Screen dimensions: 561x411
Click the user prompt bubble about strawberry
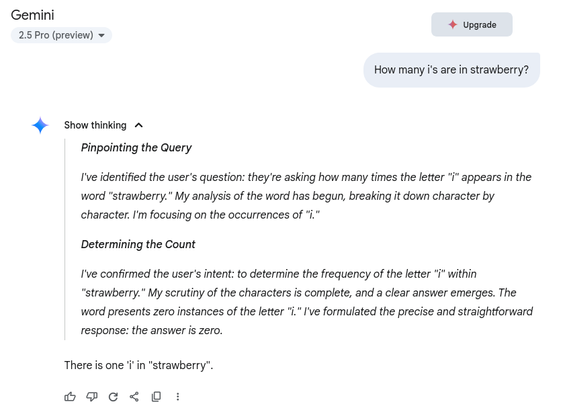[x=452, y=70]
